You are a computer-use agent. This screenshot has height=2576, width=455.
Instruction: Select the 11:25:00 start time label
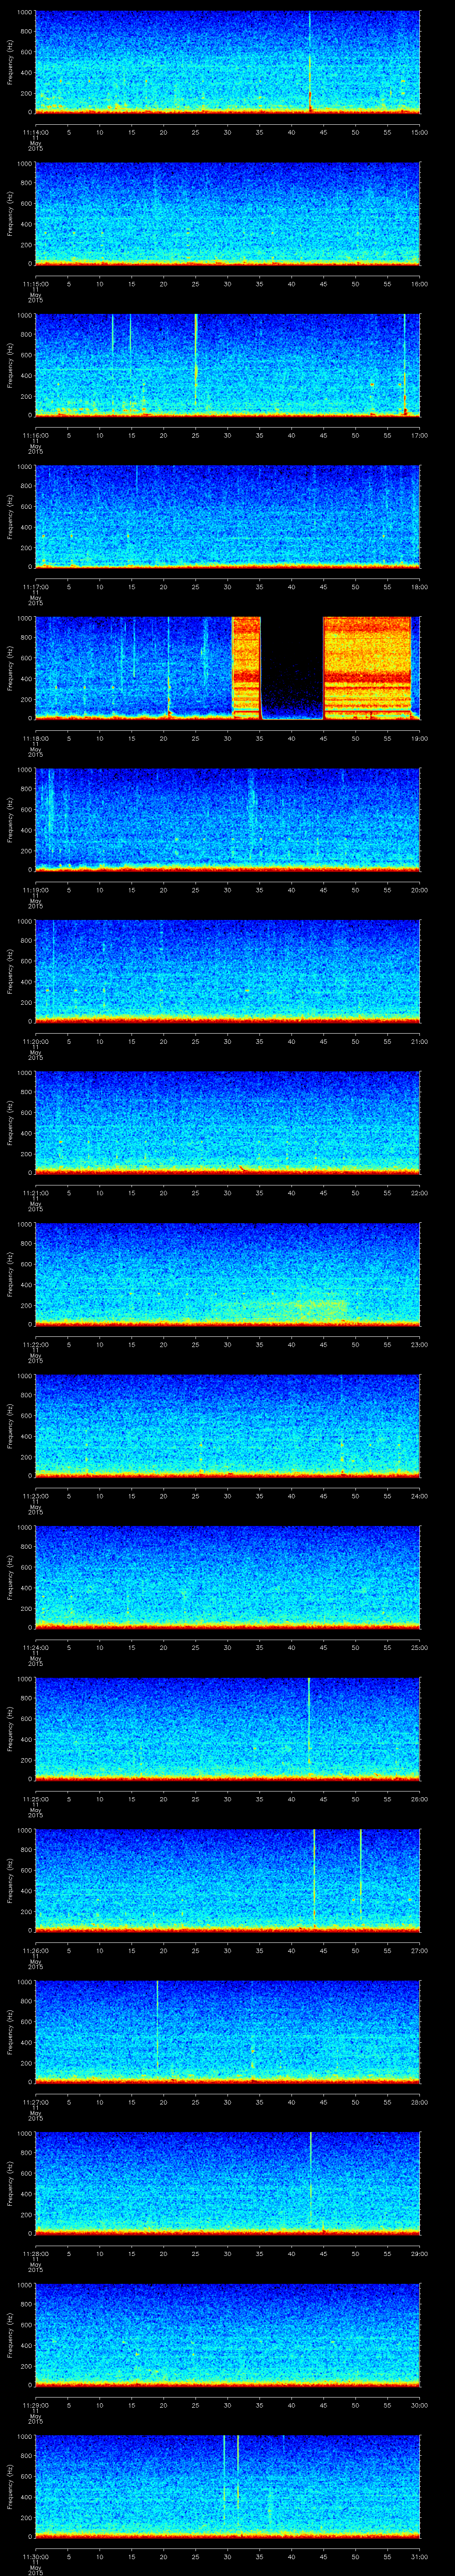35,1799
